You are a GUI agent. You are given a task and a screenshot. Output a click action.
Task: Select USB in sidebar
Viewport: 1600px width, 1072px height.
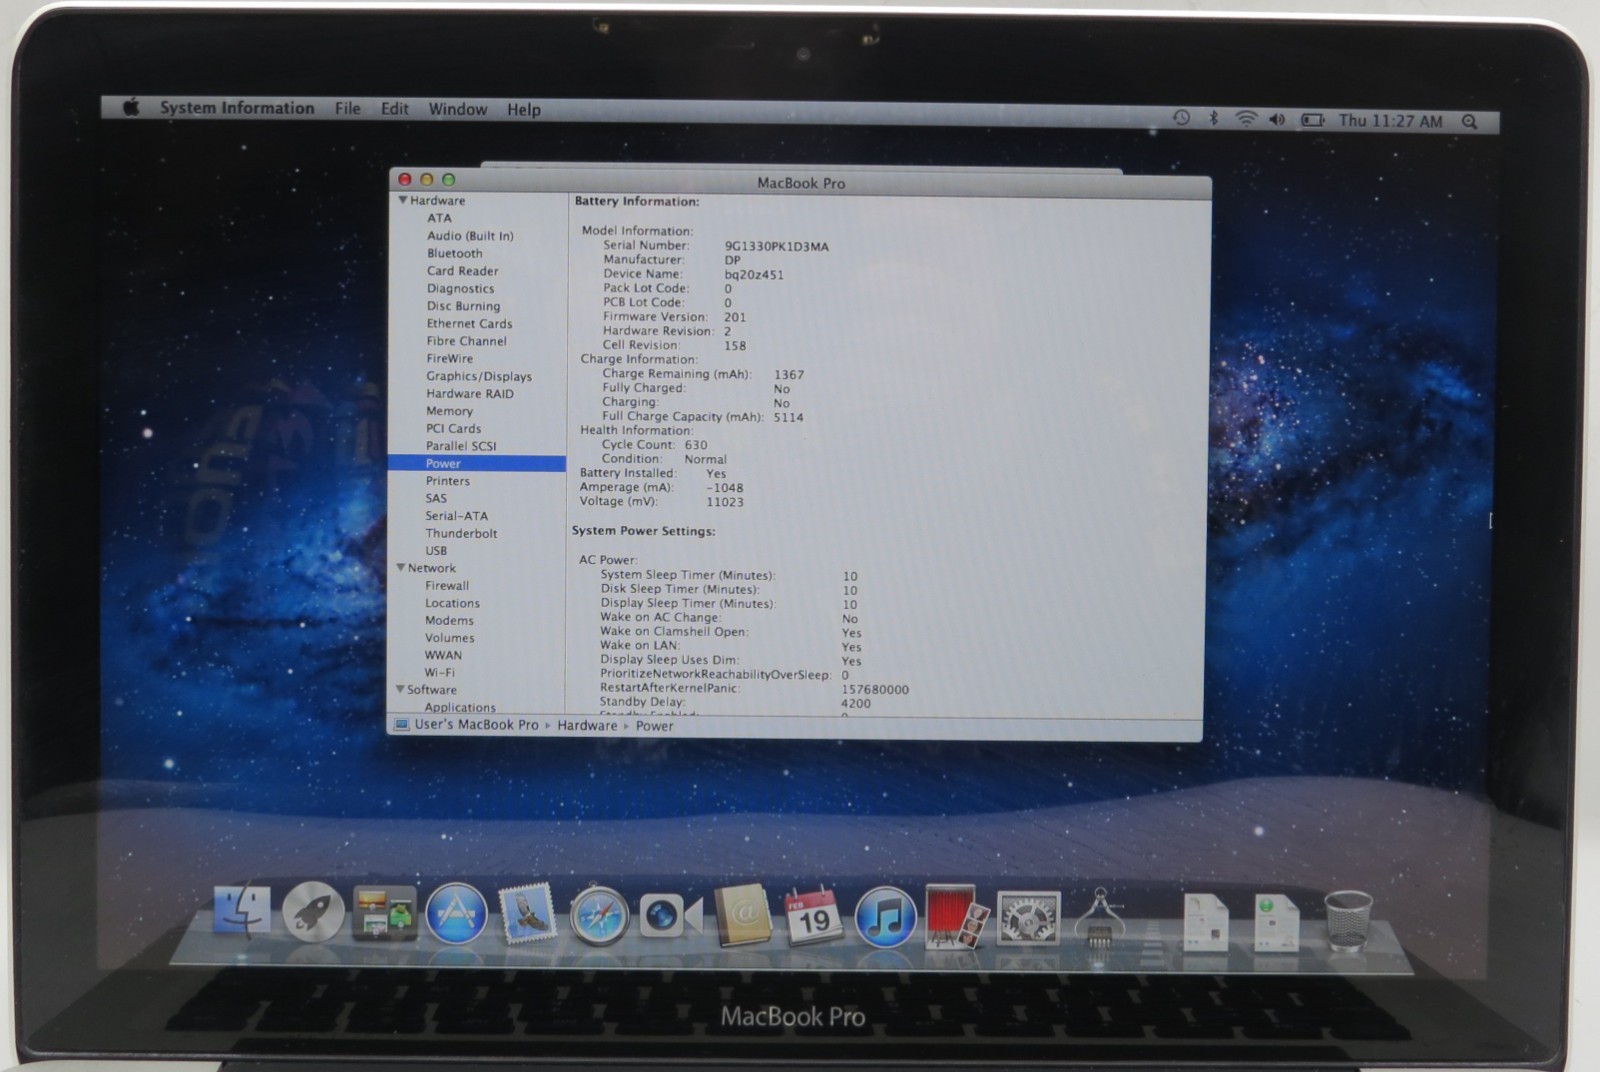(x=436, y=550)
